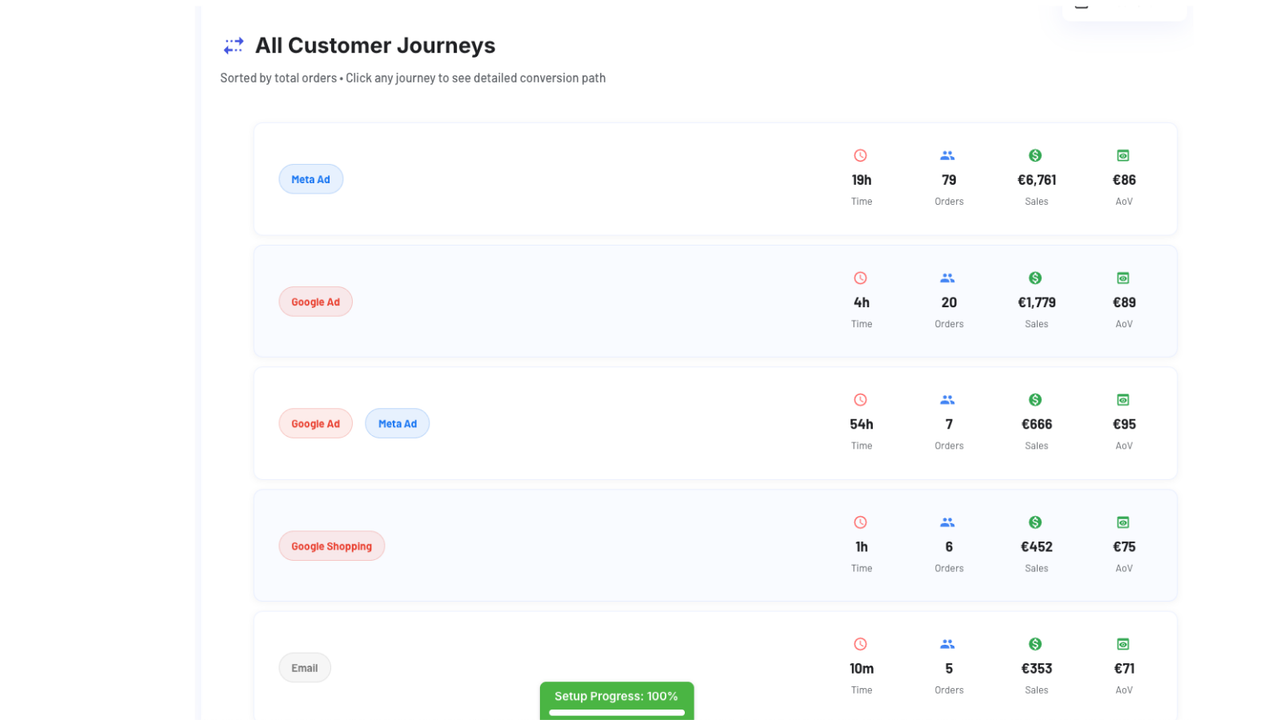
Task: Click the people icon above 6 orders
Action: (x=947, y=523)
